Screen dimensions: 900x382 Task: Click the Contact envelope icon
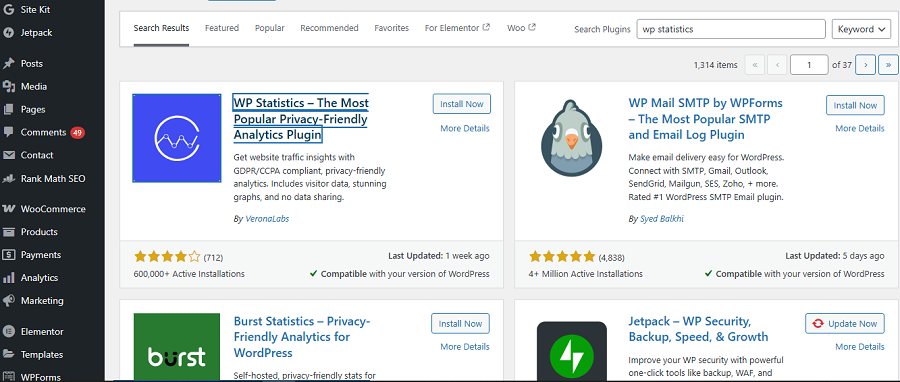[x=9, y=155]
